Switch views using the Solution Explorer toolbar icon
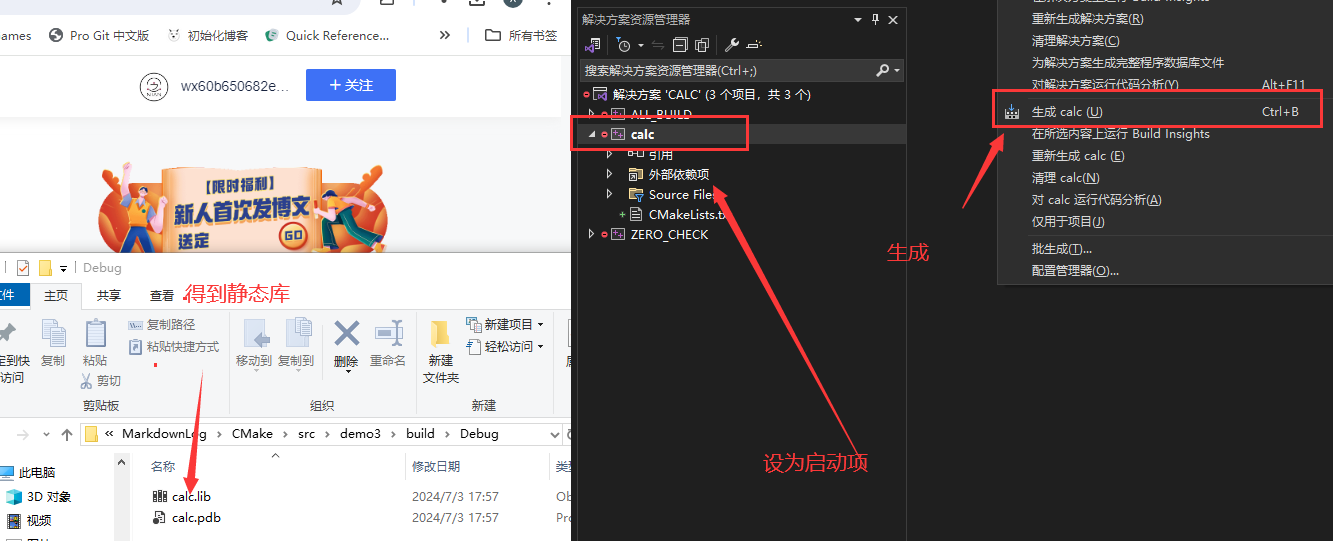1333x541 pixels. click(x=593, y=45)
